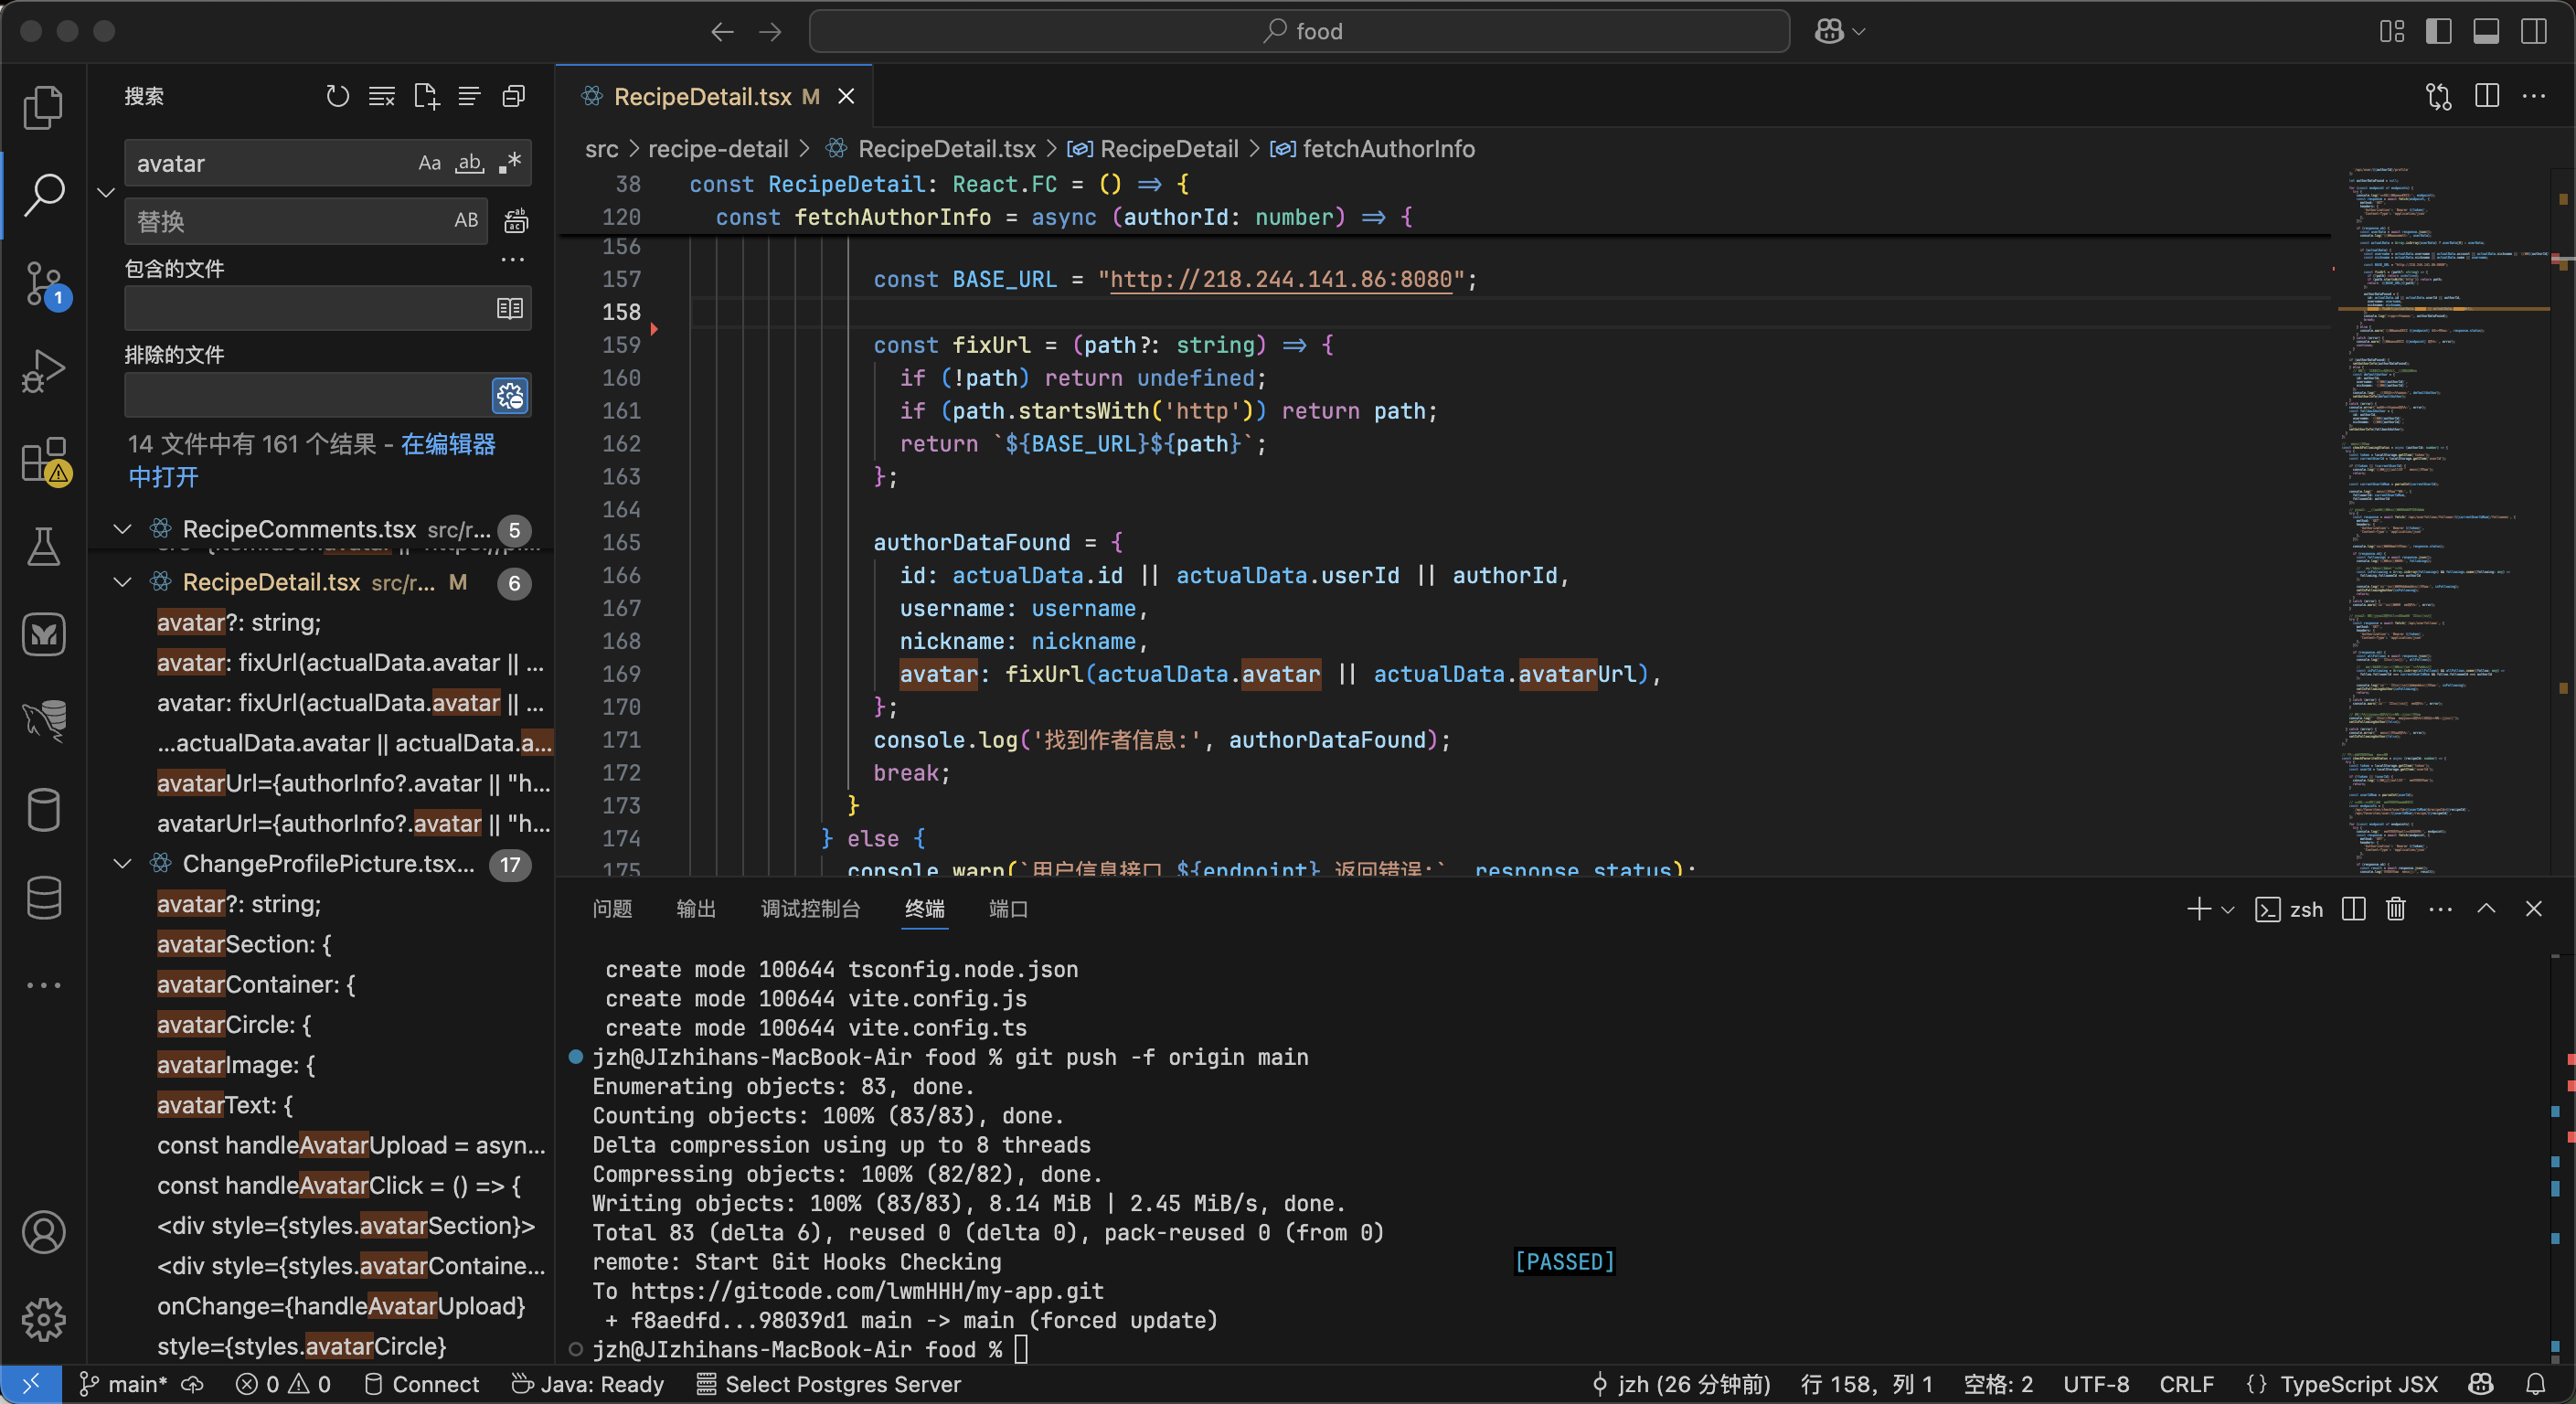Click the Replace All icon
Image resolution: width=2576 pixels, height=1404 pixels.
point(516,221)
